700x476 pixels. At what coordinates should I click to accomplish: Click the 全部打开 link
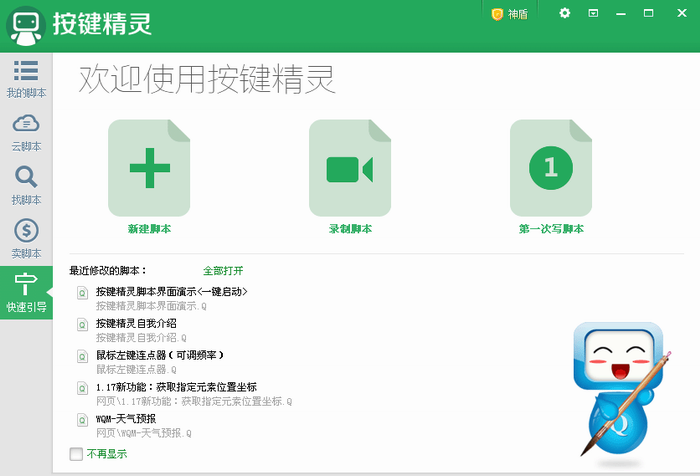click(x=223, y=271)
